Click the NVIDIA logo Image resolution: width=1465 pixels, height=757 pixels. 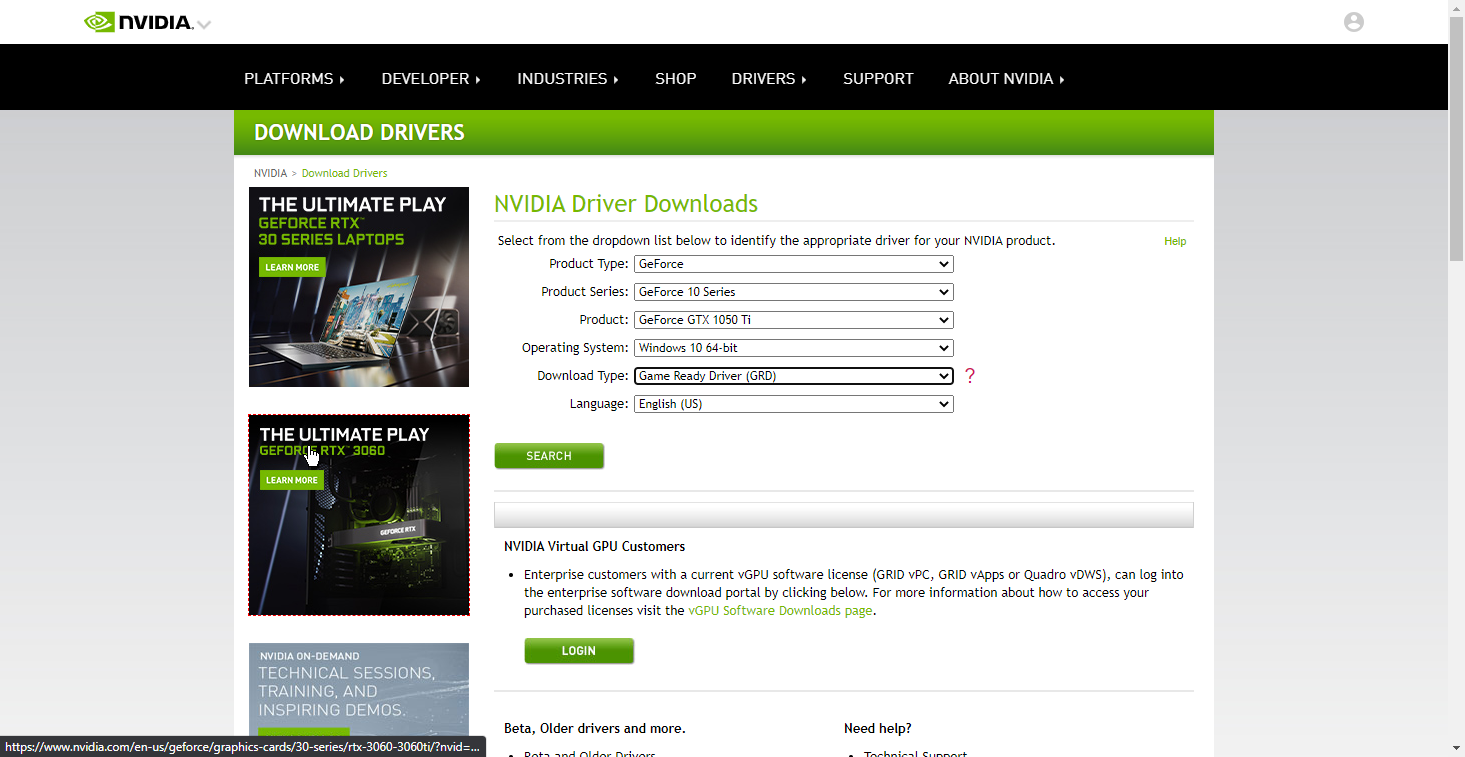tap(138, 22)
